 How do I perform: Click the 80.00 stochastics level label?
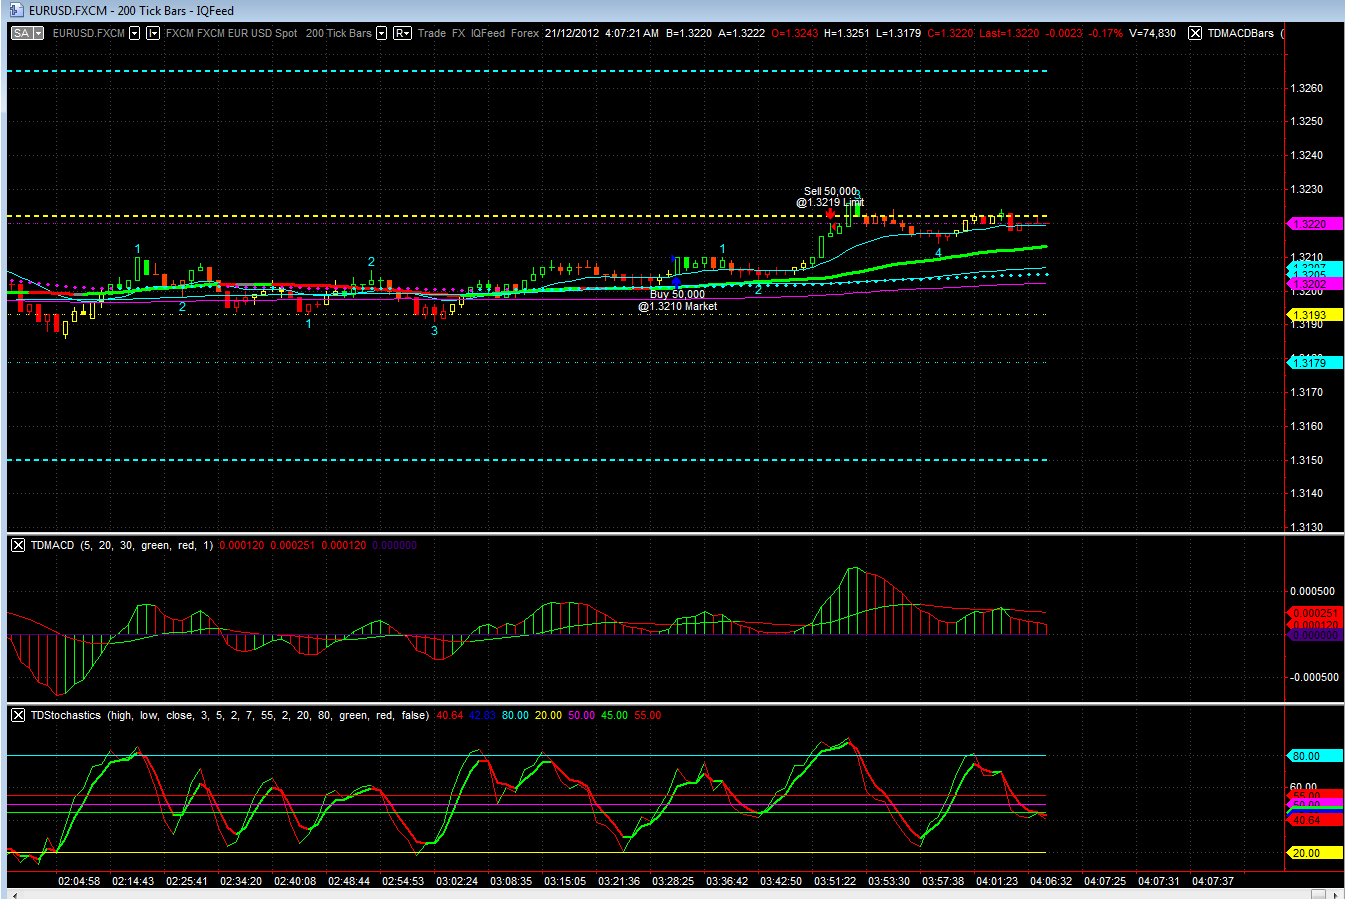[x=1315, y=756]
